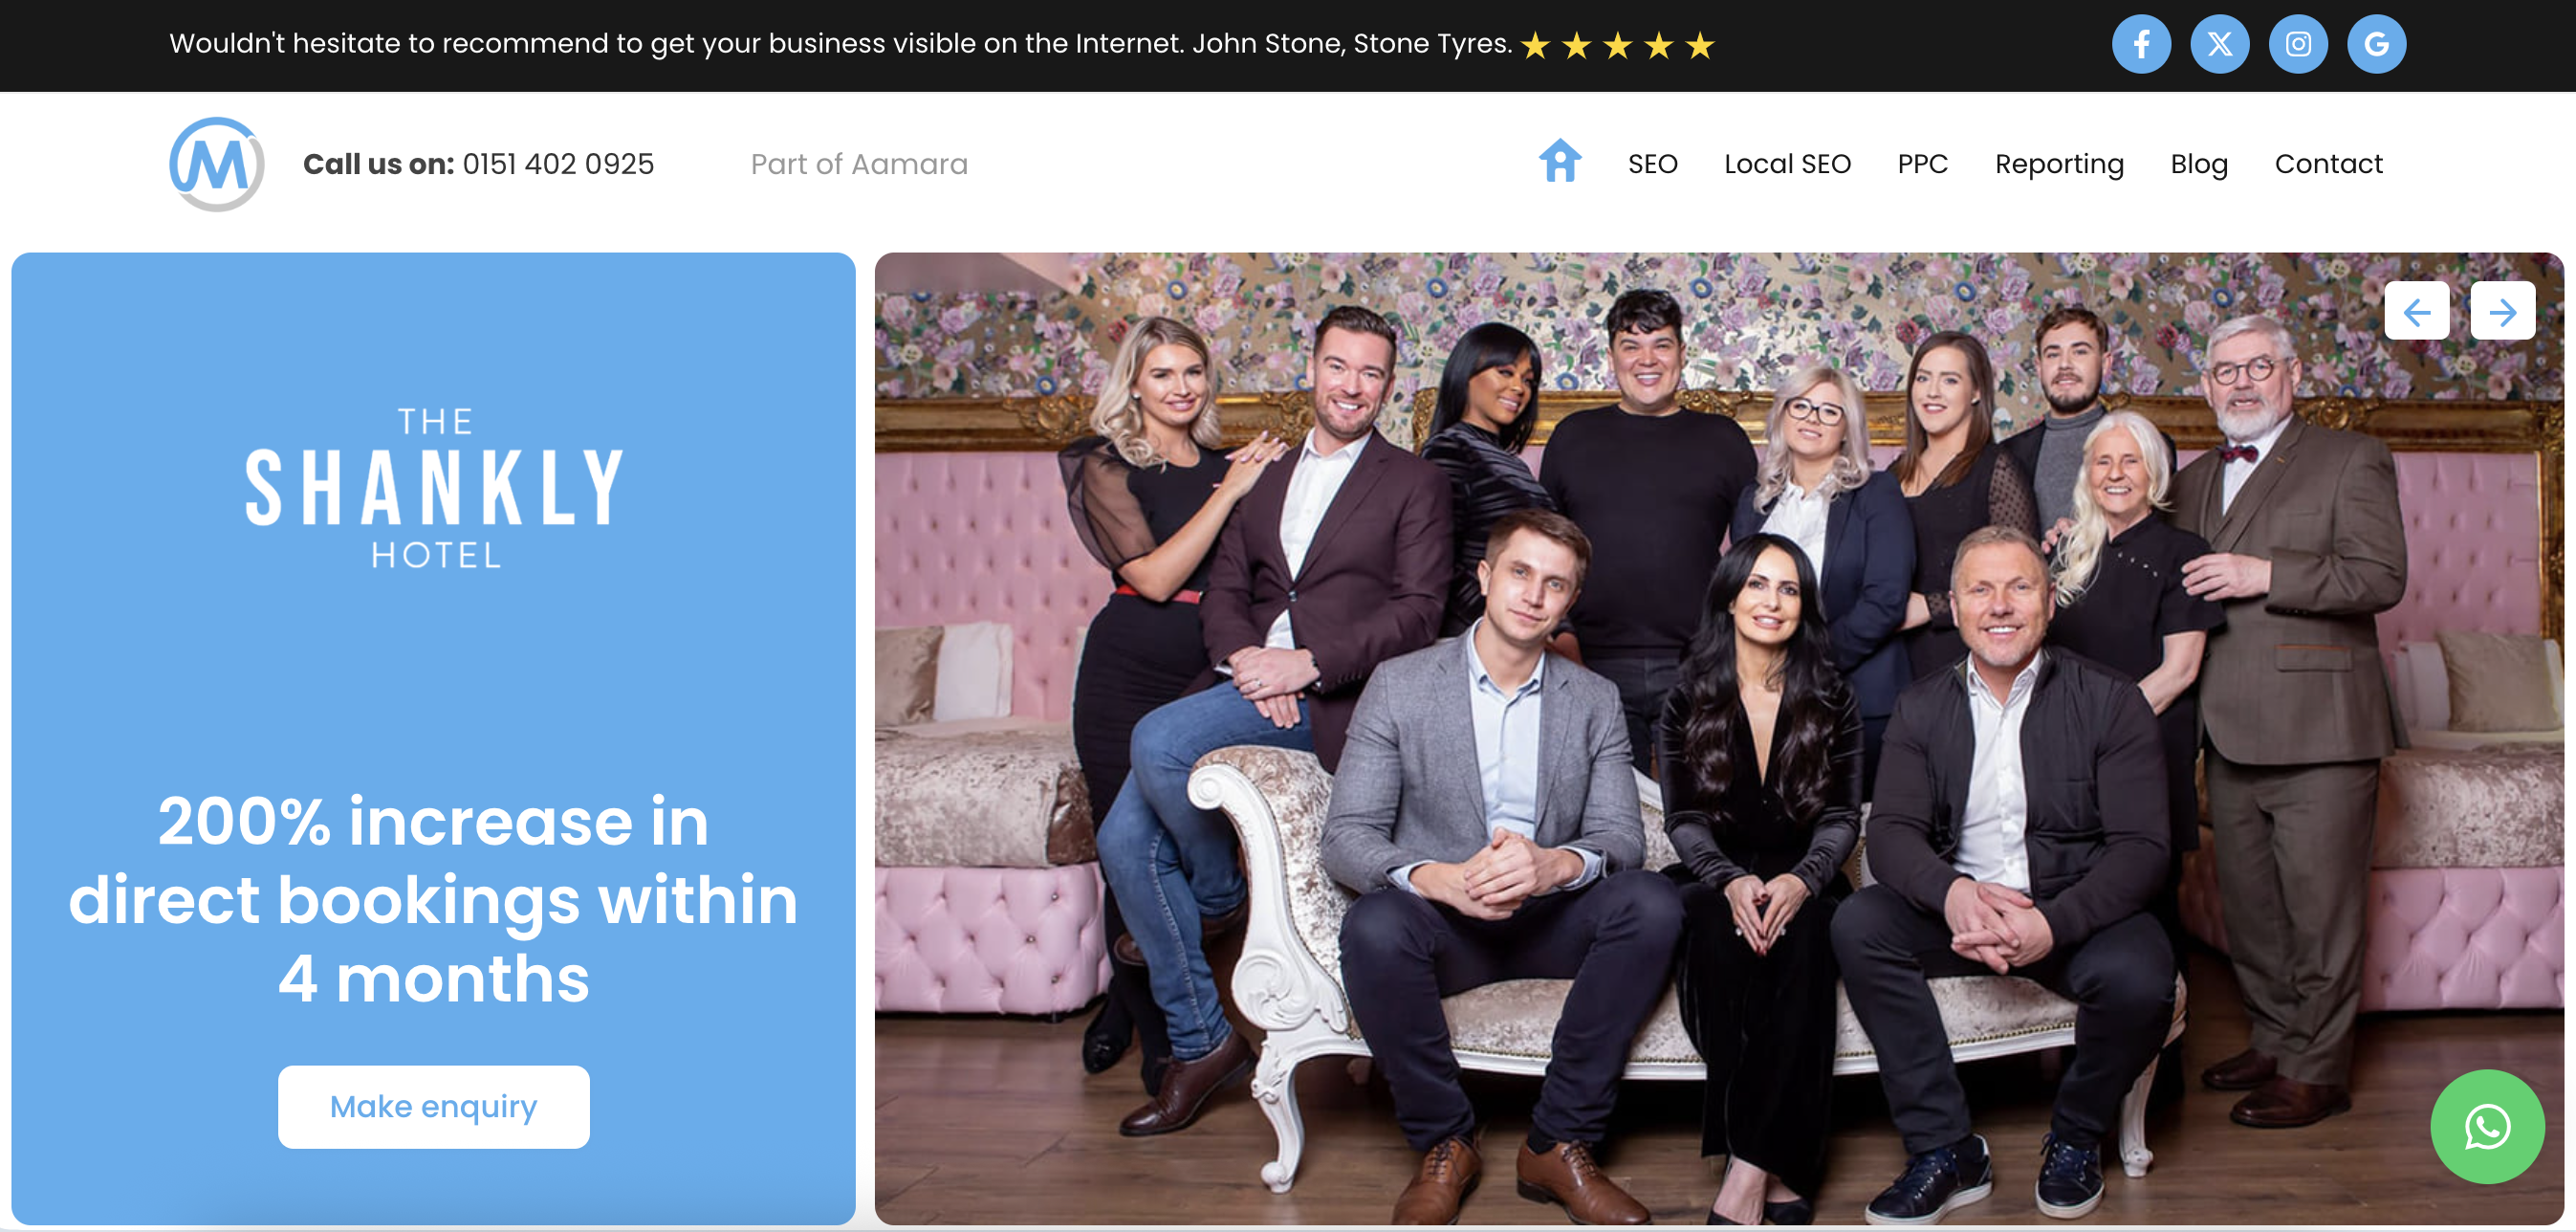Open the Facebook social icon
The image size is (2576, 1232).
(x=2141, y=44)
